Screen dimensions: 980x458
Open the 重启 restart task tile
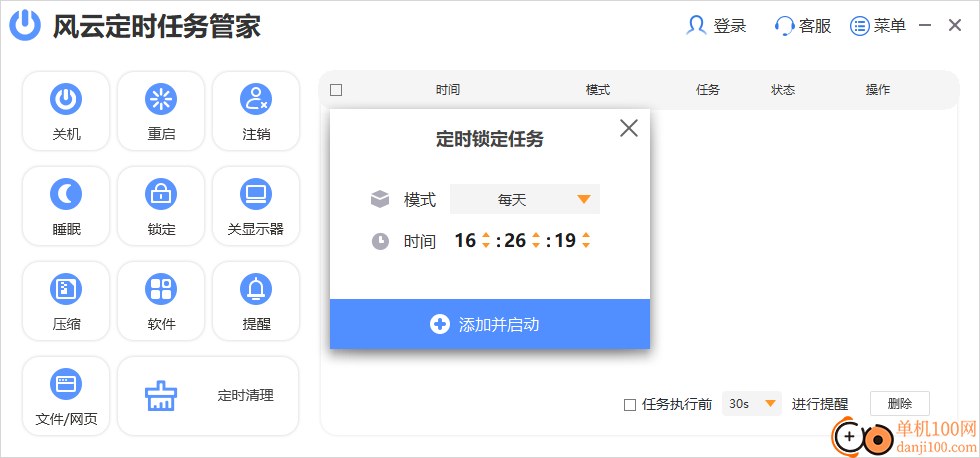pos(161,111)
